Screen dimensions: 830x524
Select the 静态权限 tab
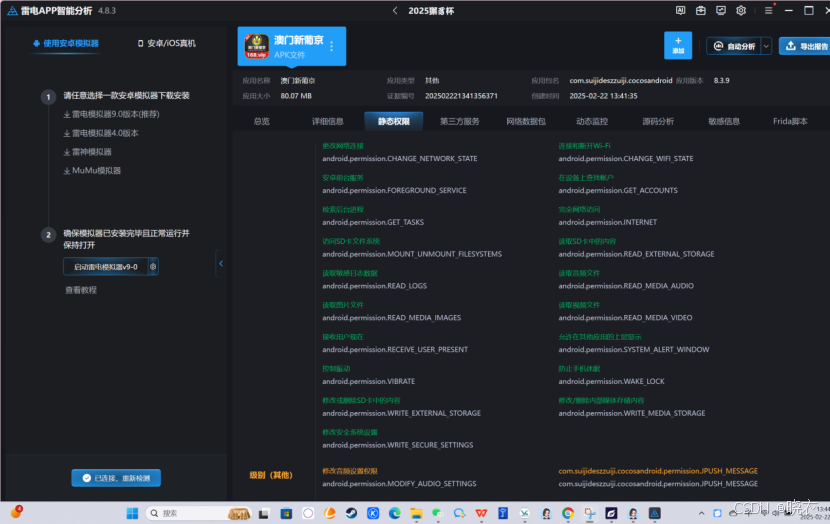(394, 121)
